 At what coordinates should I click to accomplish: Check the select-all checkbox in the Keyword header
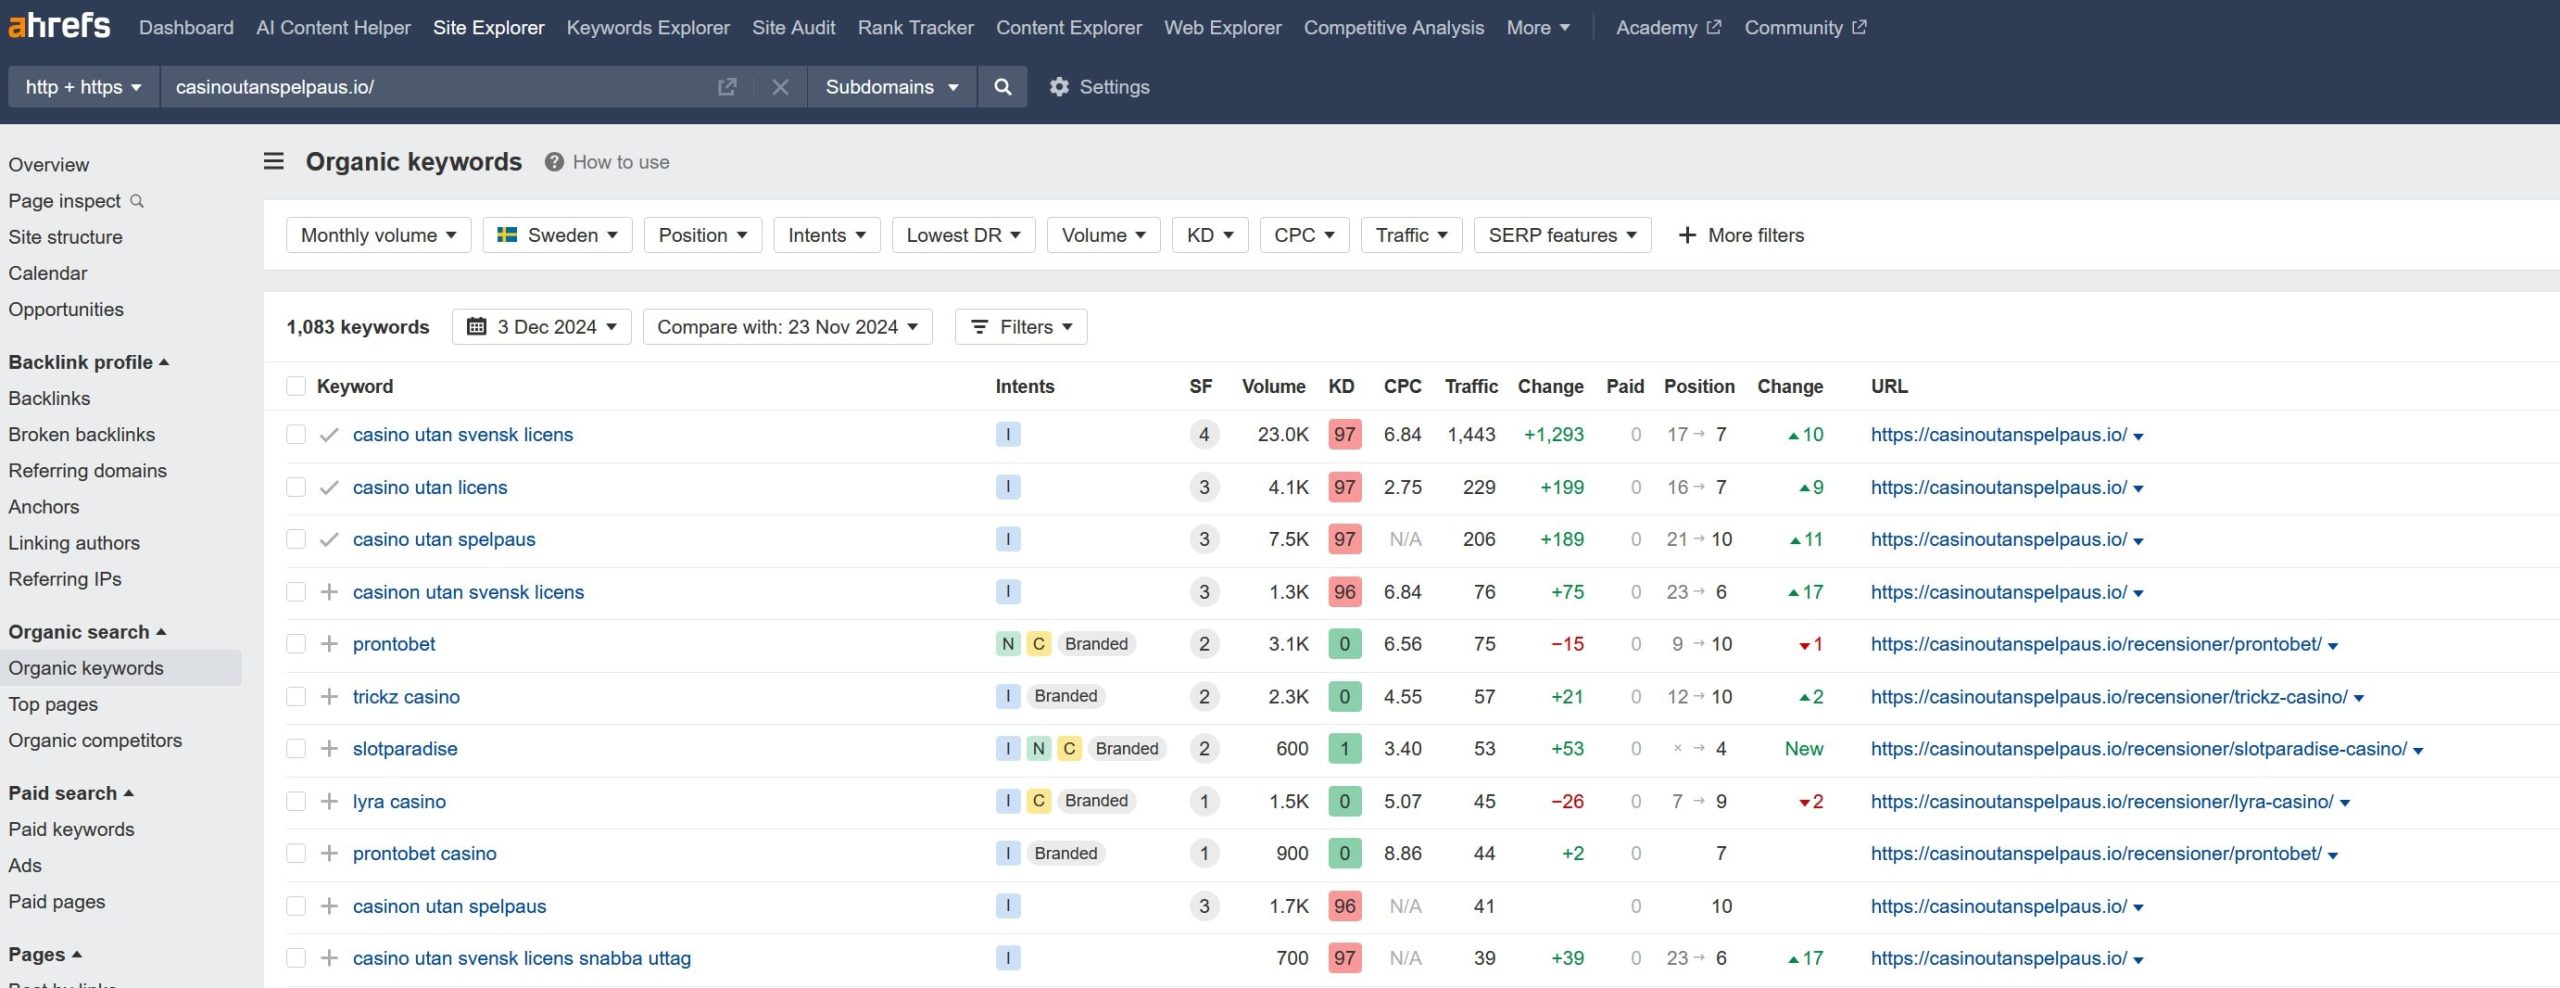point(296,386)
